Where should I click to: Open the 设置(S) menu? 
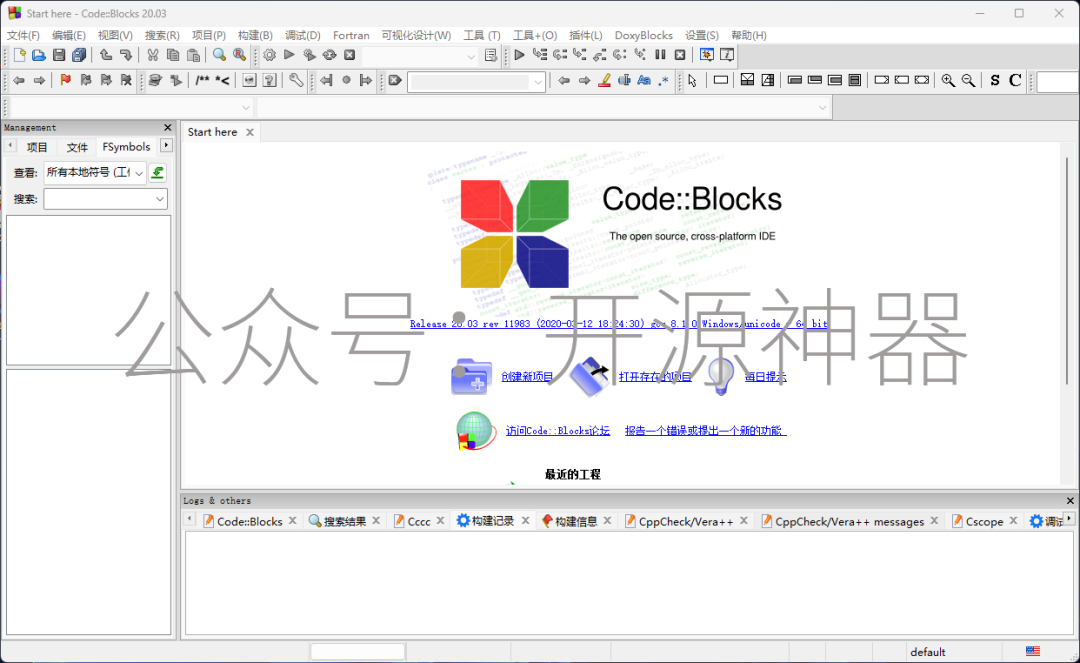(x=702, y=35)
